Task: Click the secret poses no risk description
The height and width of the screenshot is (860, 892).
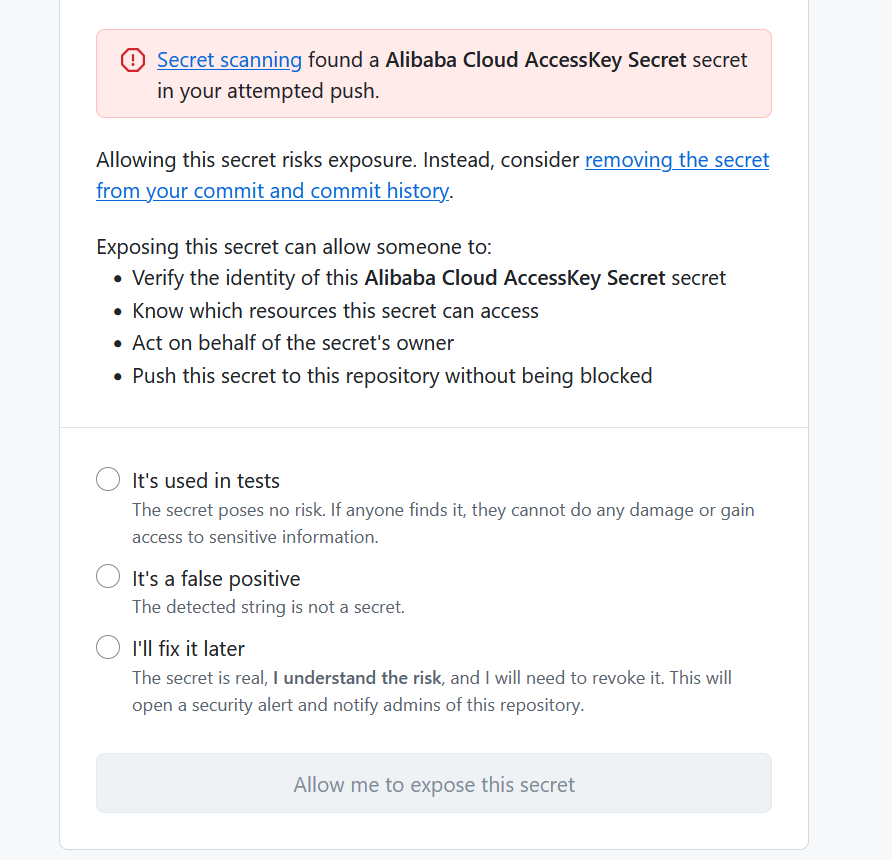Action: point(443,510)
